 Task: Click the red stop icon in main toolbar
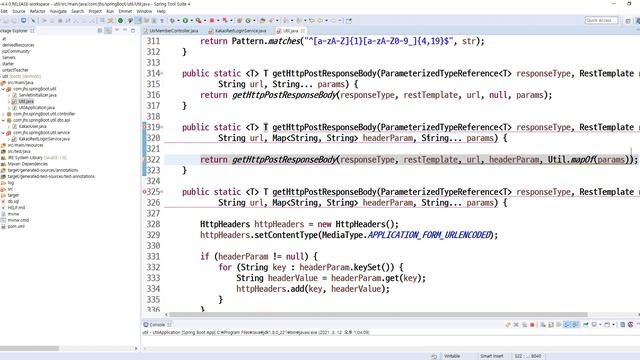(x=212, y=20)
